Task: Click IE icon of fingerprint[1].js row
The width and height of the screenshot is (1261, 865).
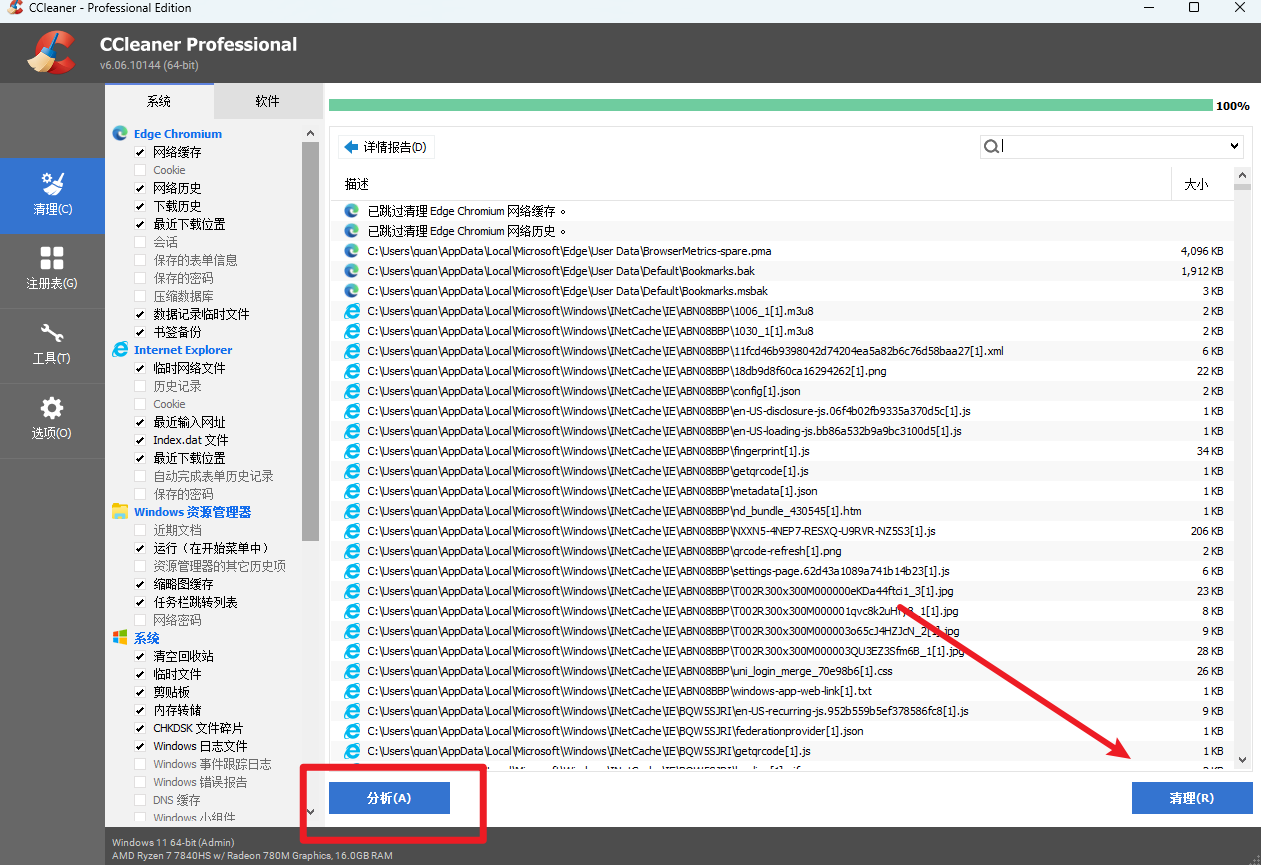Action: 352,451
